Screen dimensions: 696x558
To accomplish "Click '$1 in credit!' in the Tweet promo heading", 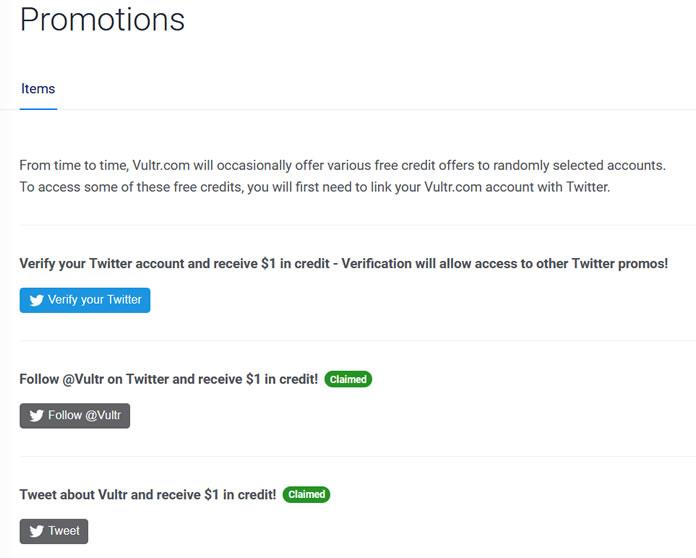I will tap(240, 495).
